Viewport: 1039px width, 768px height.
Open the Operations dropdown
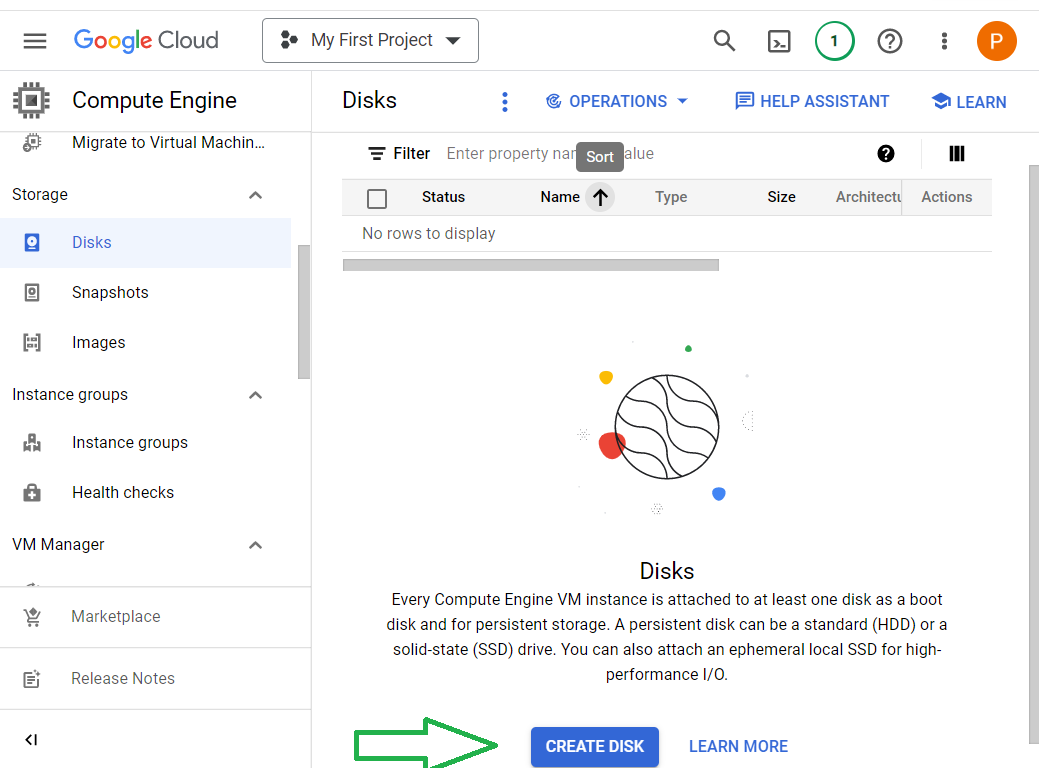tap(617, 101)
